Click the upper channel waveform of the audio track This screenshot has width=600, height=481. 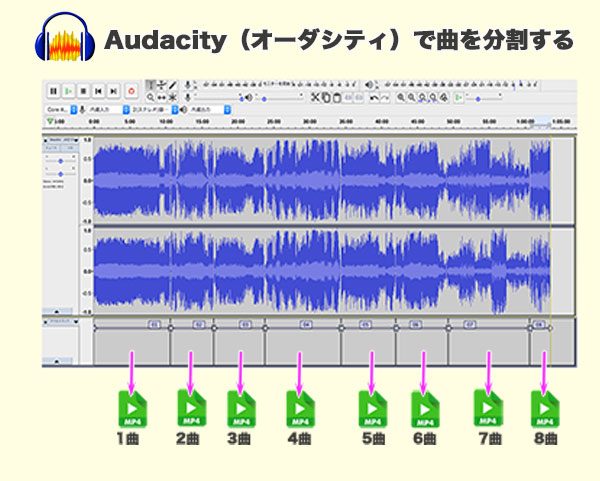pos(333,180)
